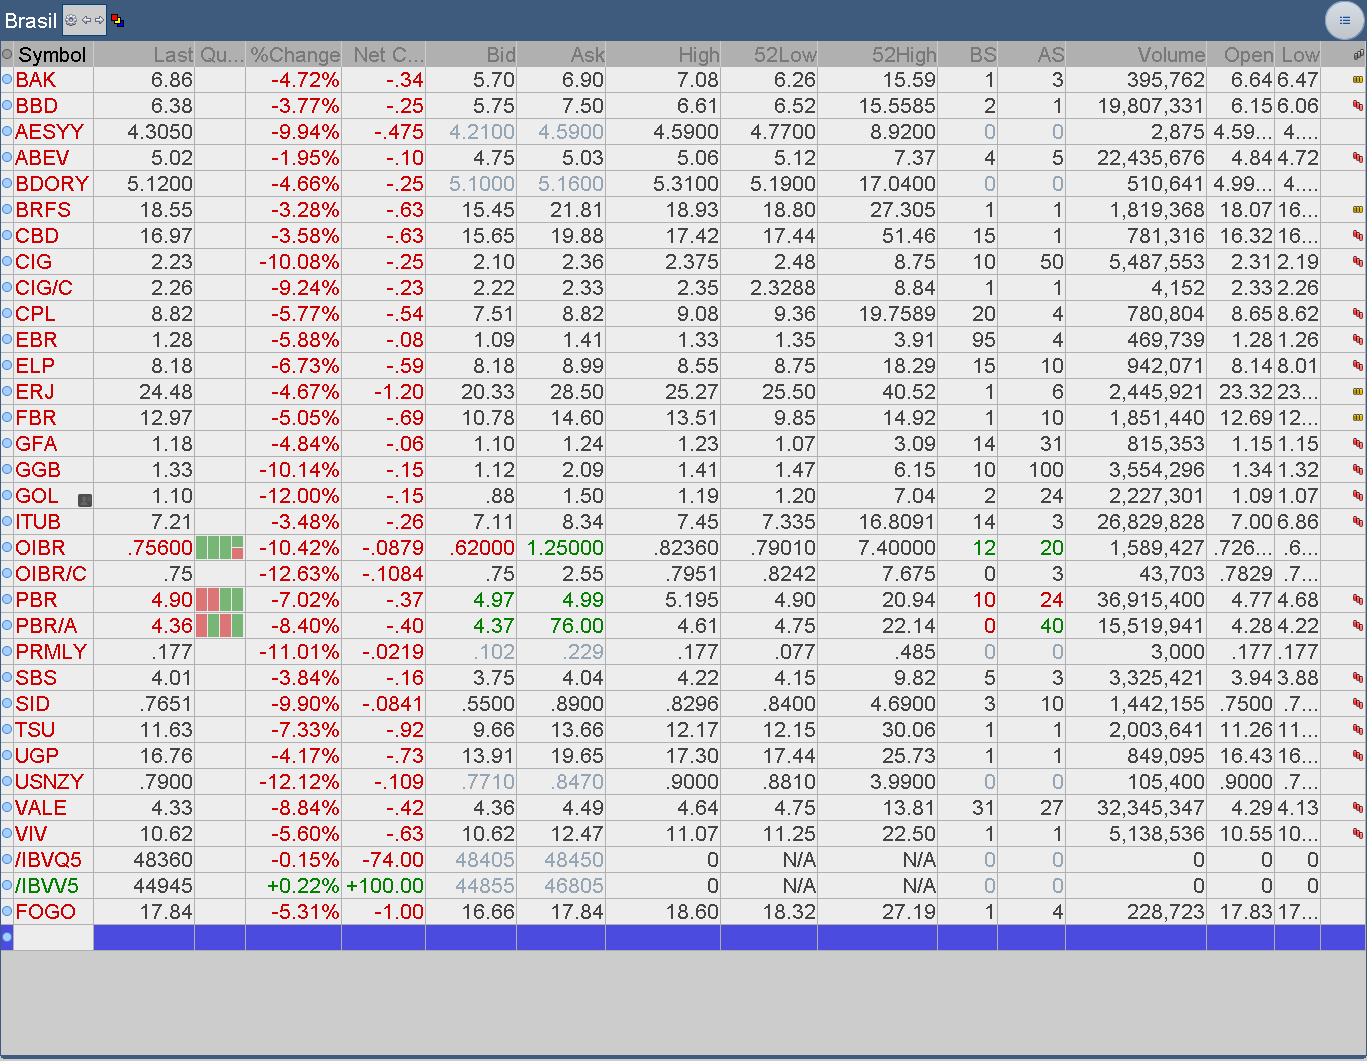Click the blue circle beside FOGO
The image size is (1367, 1061).
coord(7,912)
